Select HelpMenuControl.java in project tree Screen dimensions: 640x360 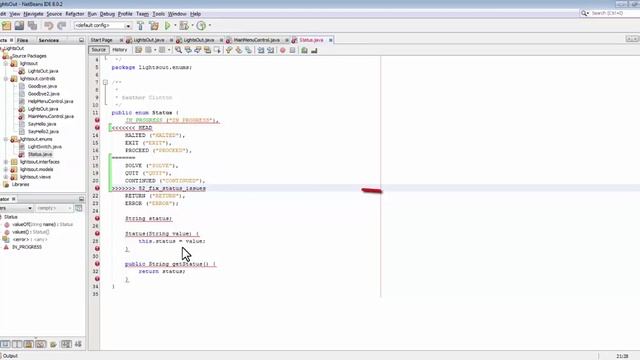point(50,101)
